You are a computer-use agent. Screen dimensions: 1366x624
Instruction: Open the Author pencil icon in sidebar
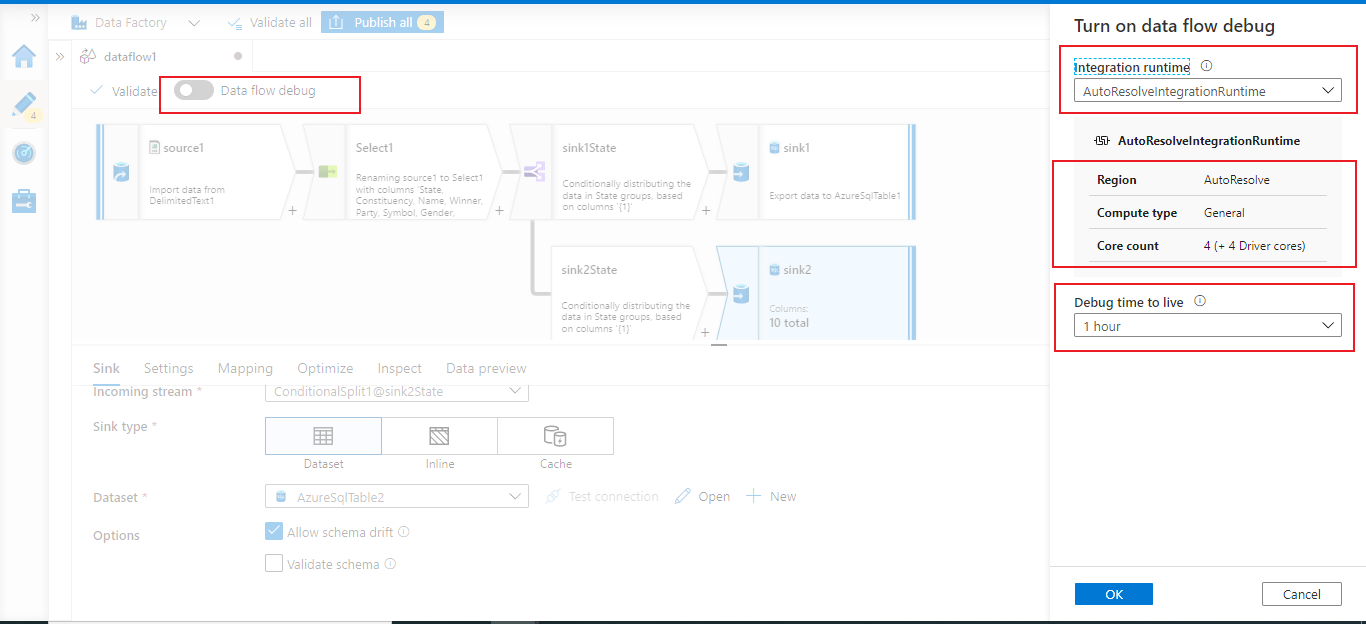[24, 104]
